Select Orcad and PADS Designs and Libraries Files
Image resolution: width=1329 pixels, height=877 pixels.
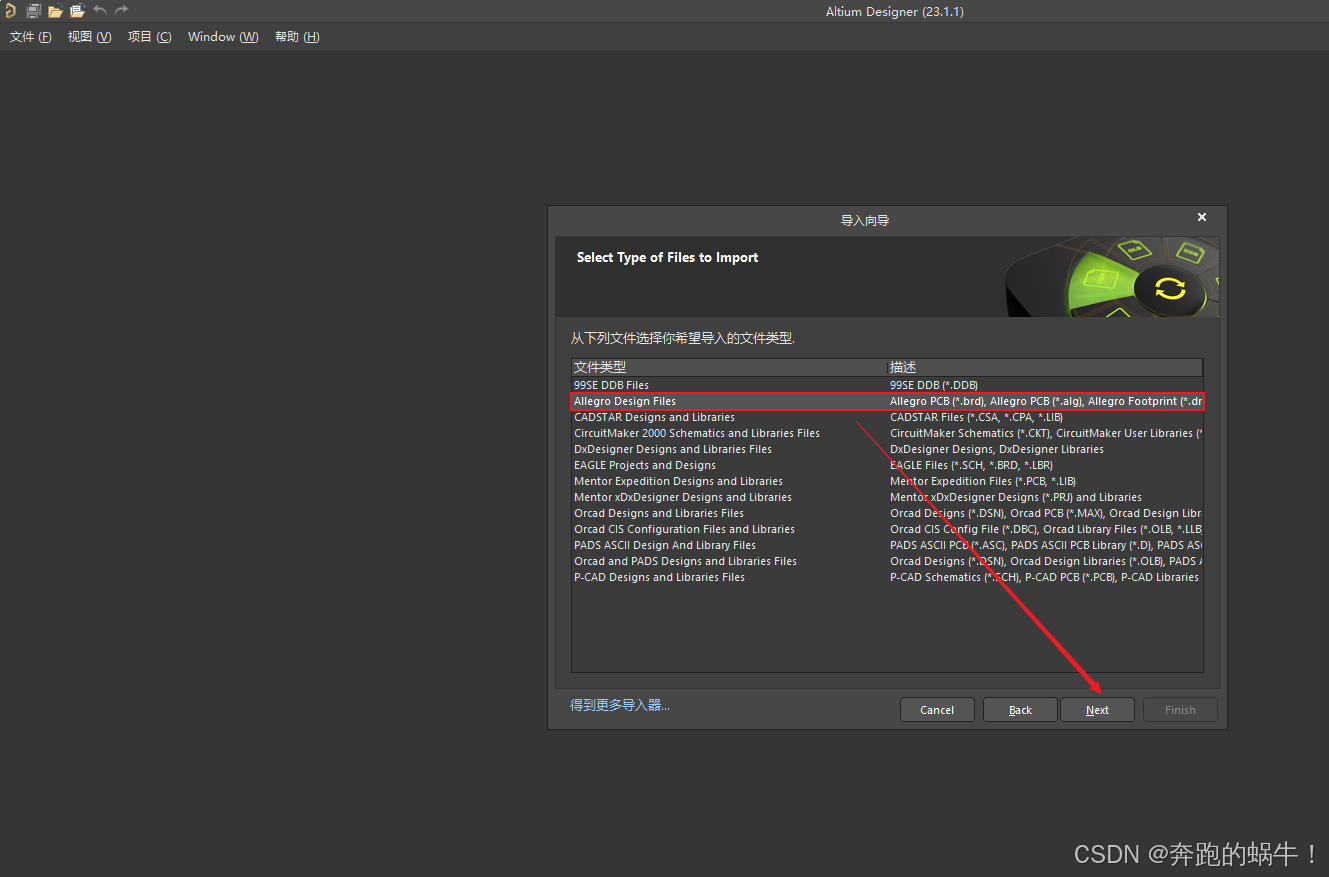(887, 561)
